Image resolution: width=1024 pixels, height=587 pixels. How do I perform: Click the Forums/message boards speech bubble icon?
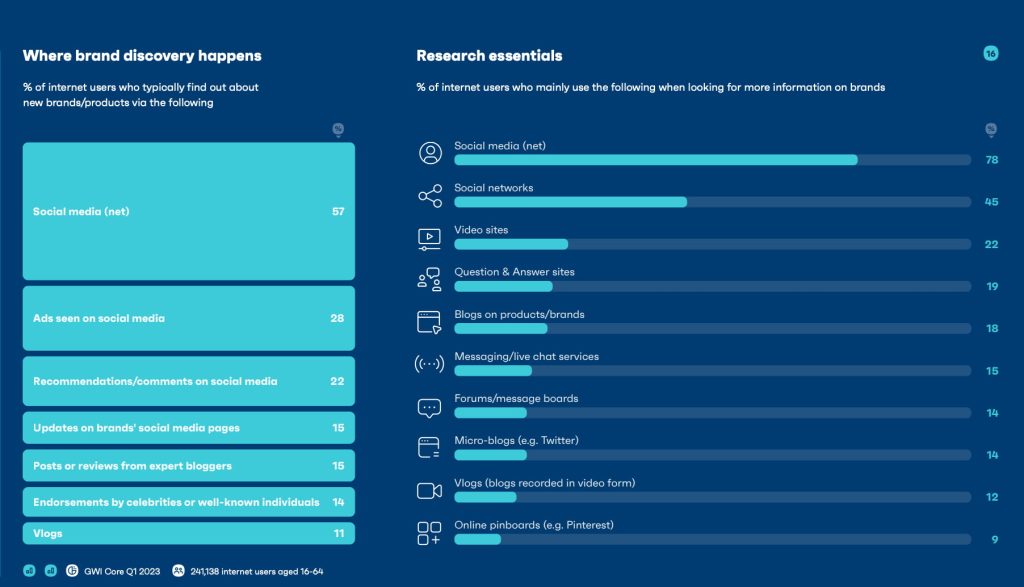(429, 408)
